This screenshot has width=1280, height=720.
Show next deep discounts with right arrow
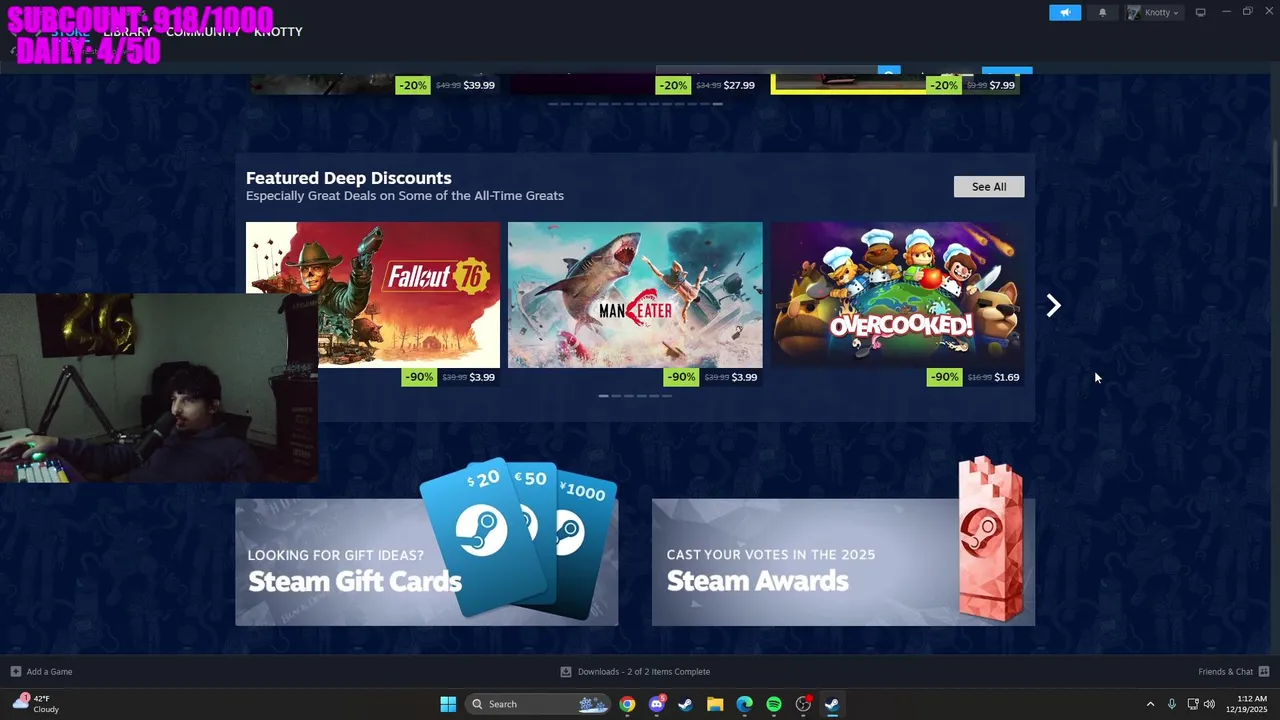1053,306
